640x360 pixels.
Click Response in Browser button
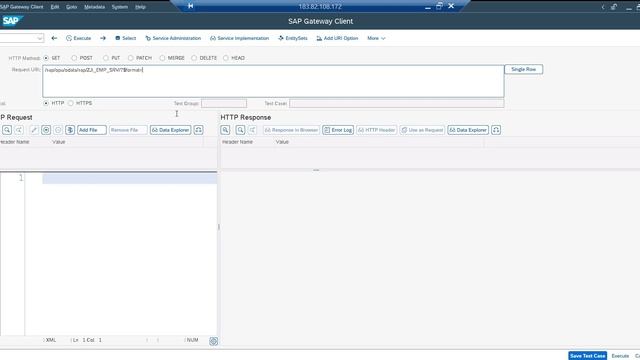point(291,130)
